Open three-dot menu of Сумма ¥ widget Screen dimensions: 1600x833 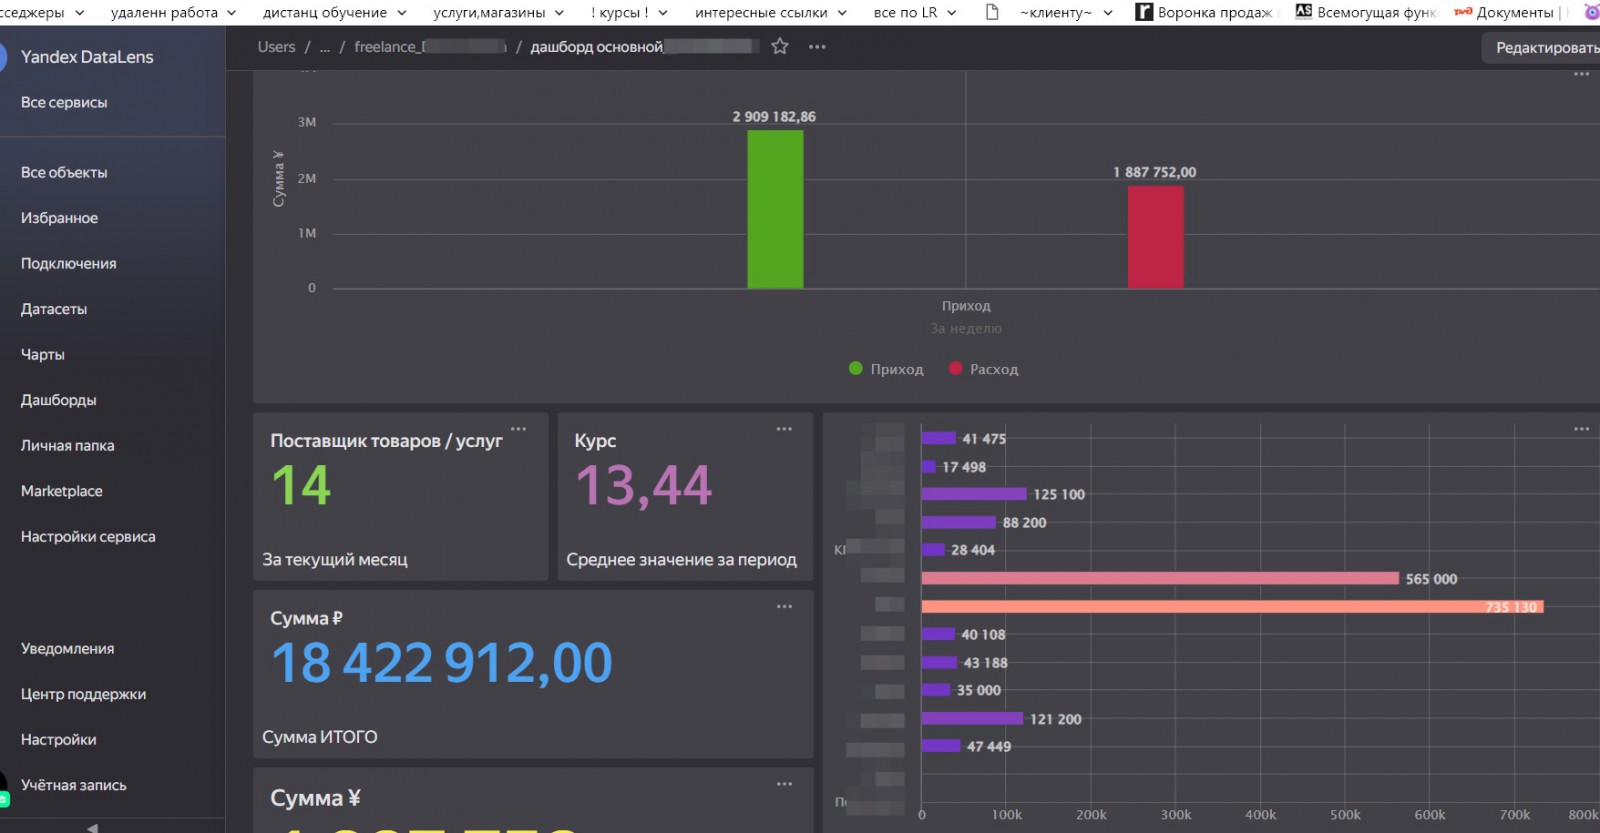784,784
